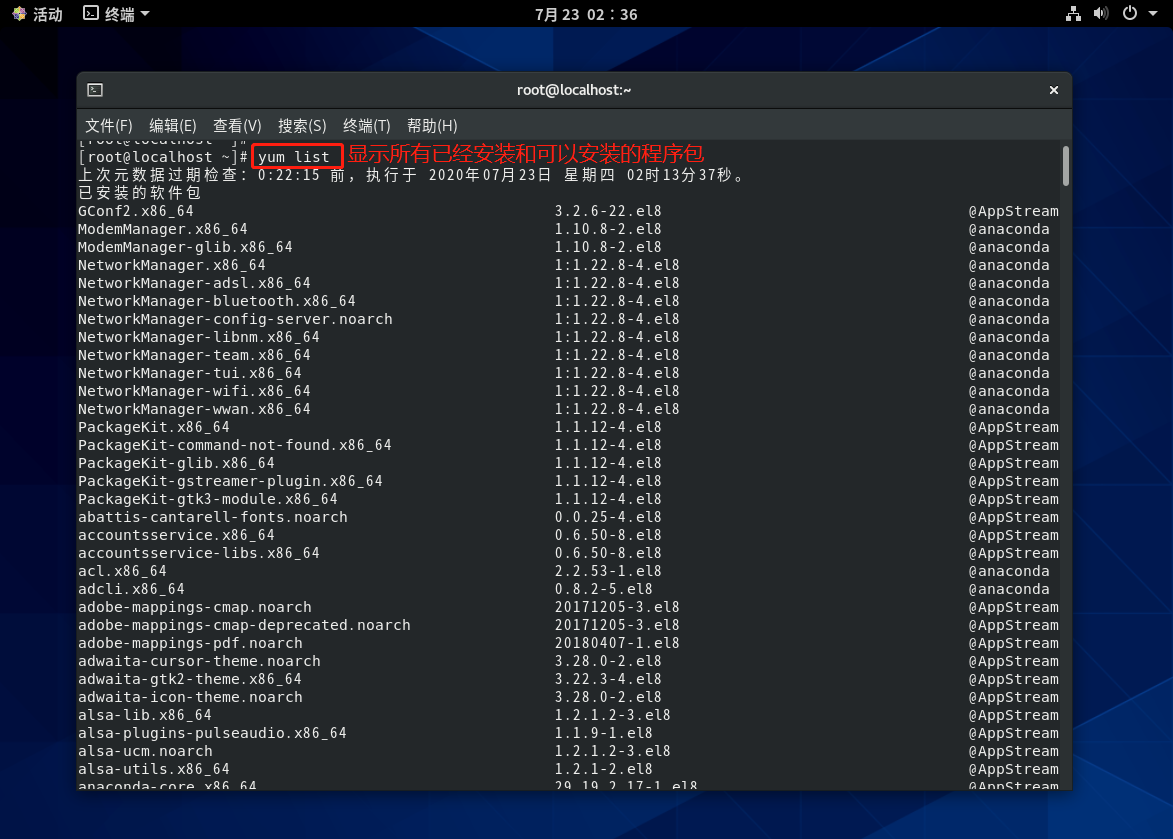The image size is (1173, 839).
Task: Open the 文件(F) menu
Action: pos(109,125)
